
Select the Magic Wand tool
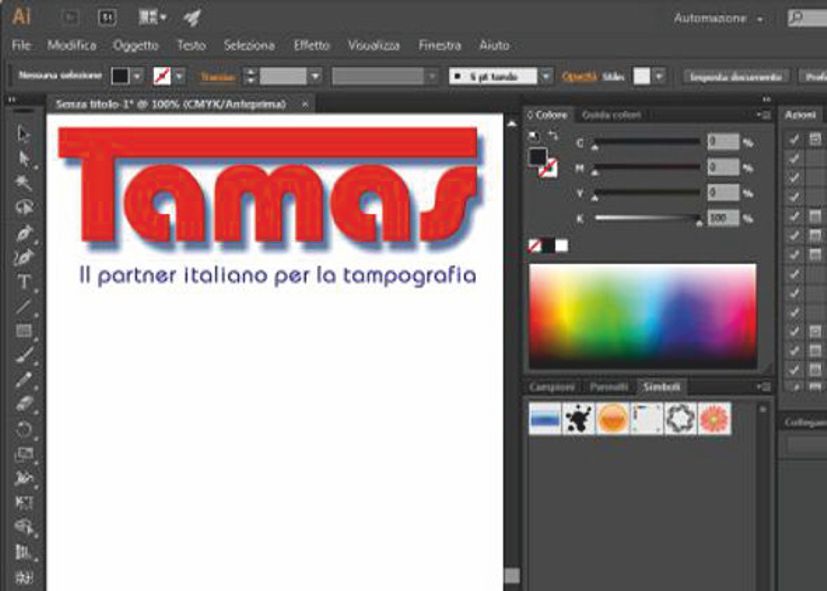point(23,183)
